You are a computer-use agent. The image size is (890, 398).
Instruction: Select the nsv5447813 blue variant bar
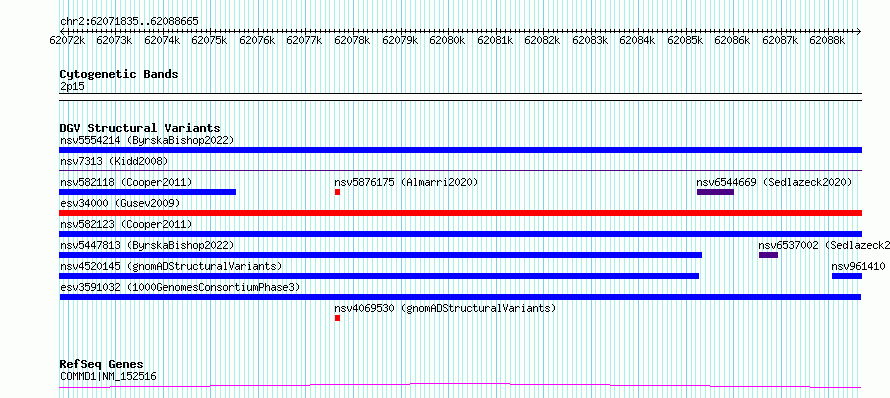click(x=381, y=255)
